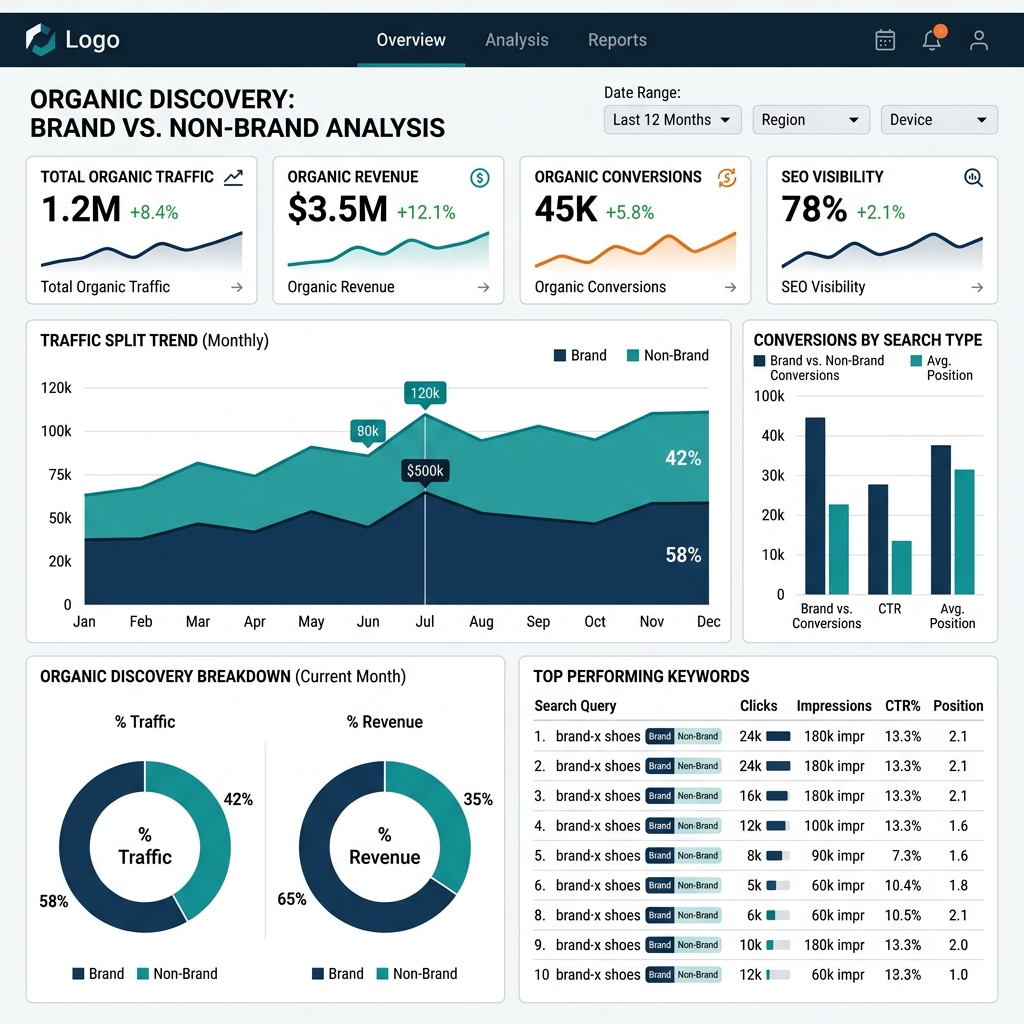The image size is (1024, 1024).
Task: Toggle Non-Brand series in Traffic Split legend
Action: (x=667, y=355)
